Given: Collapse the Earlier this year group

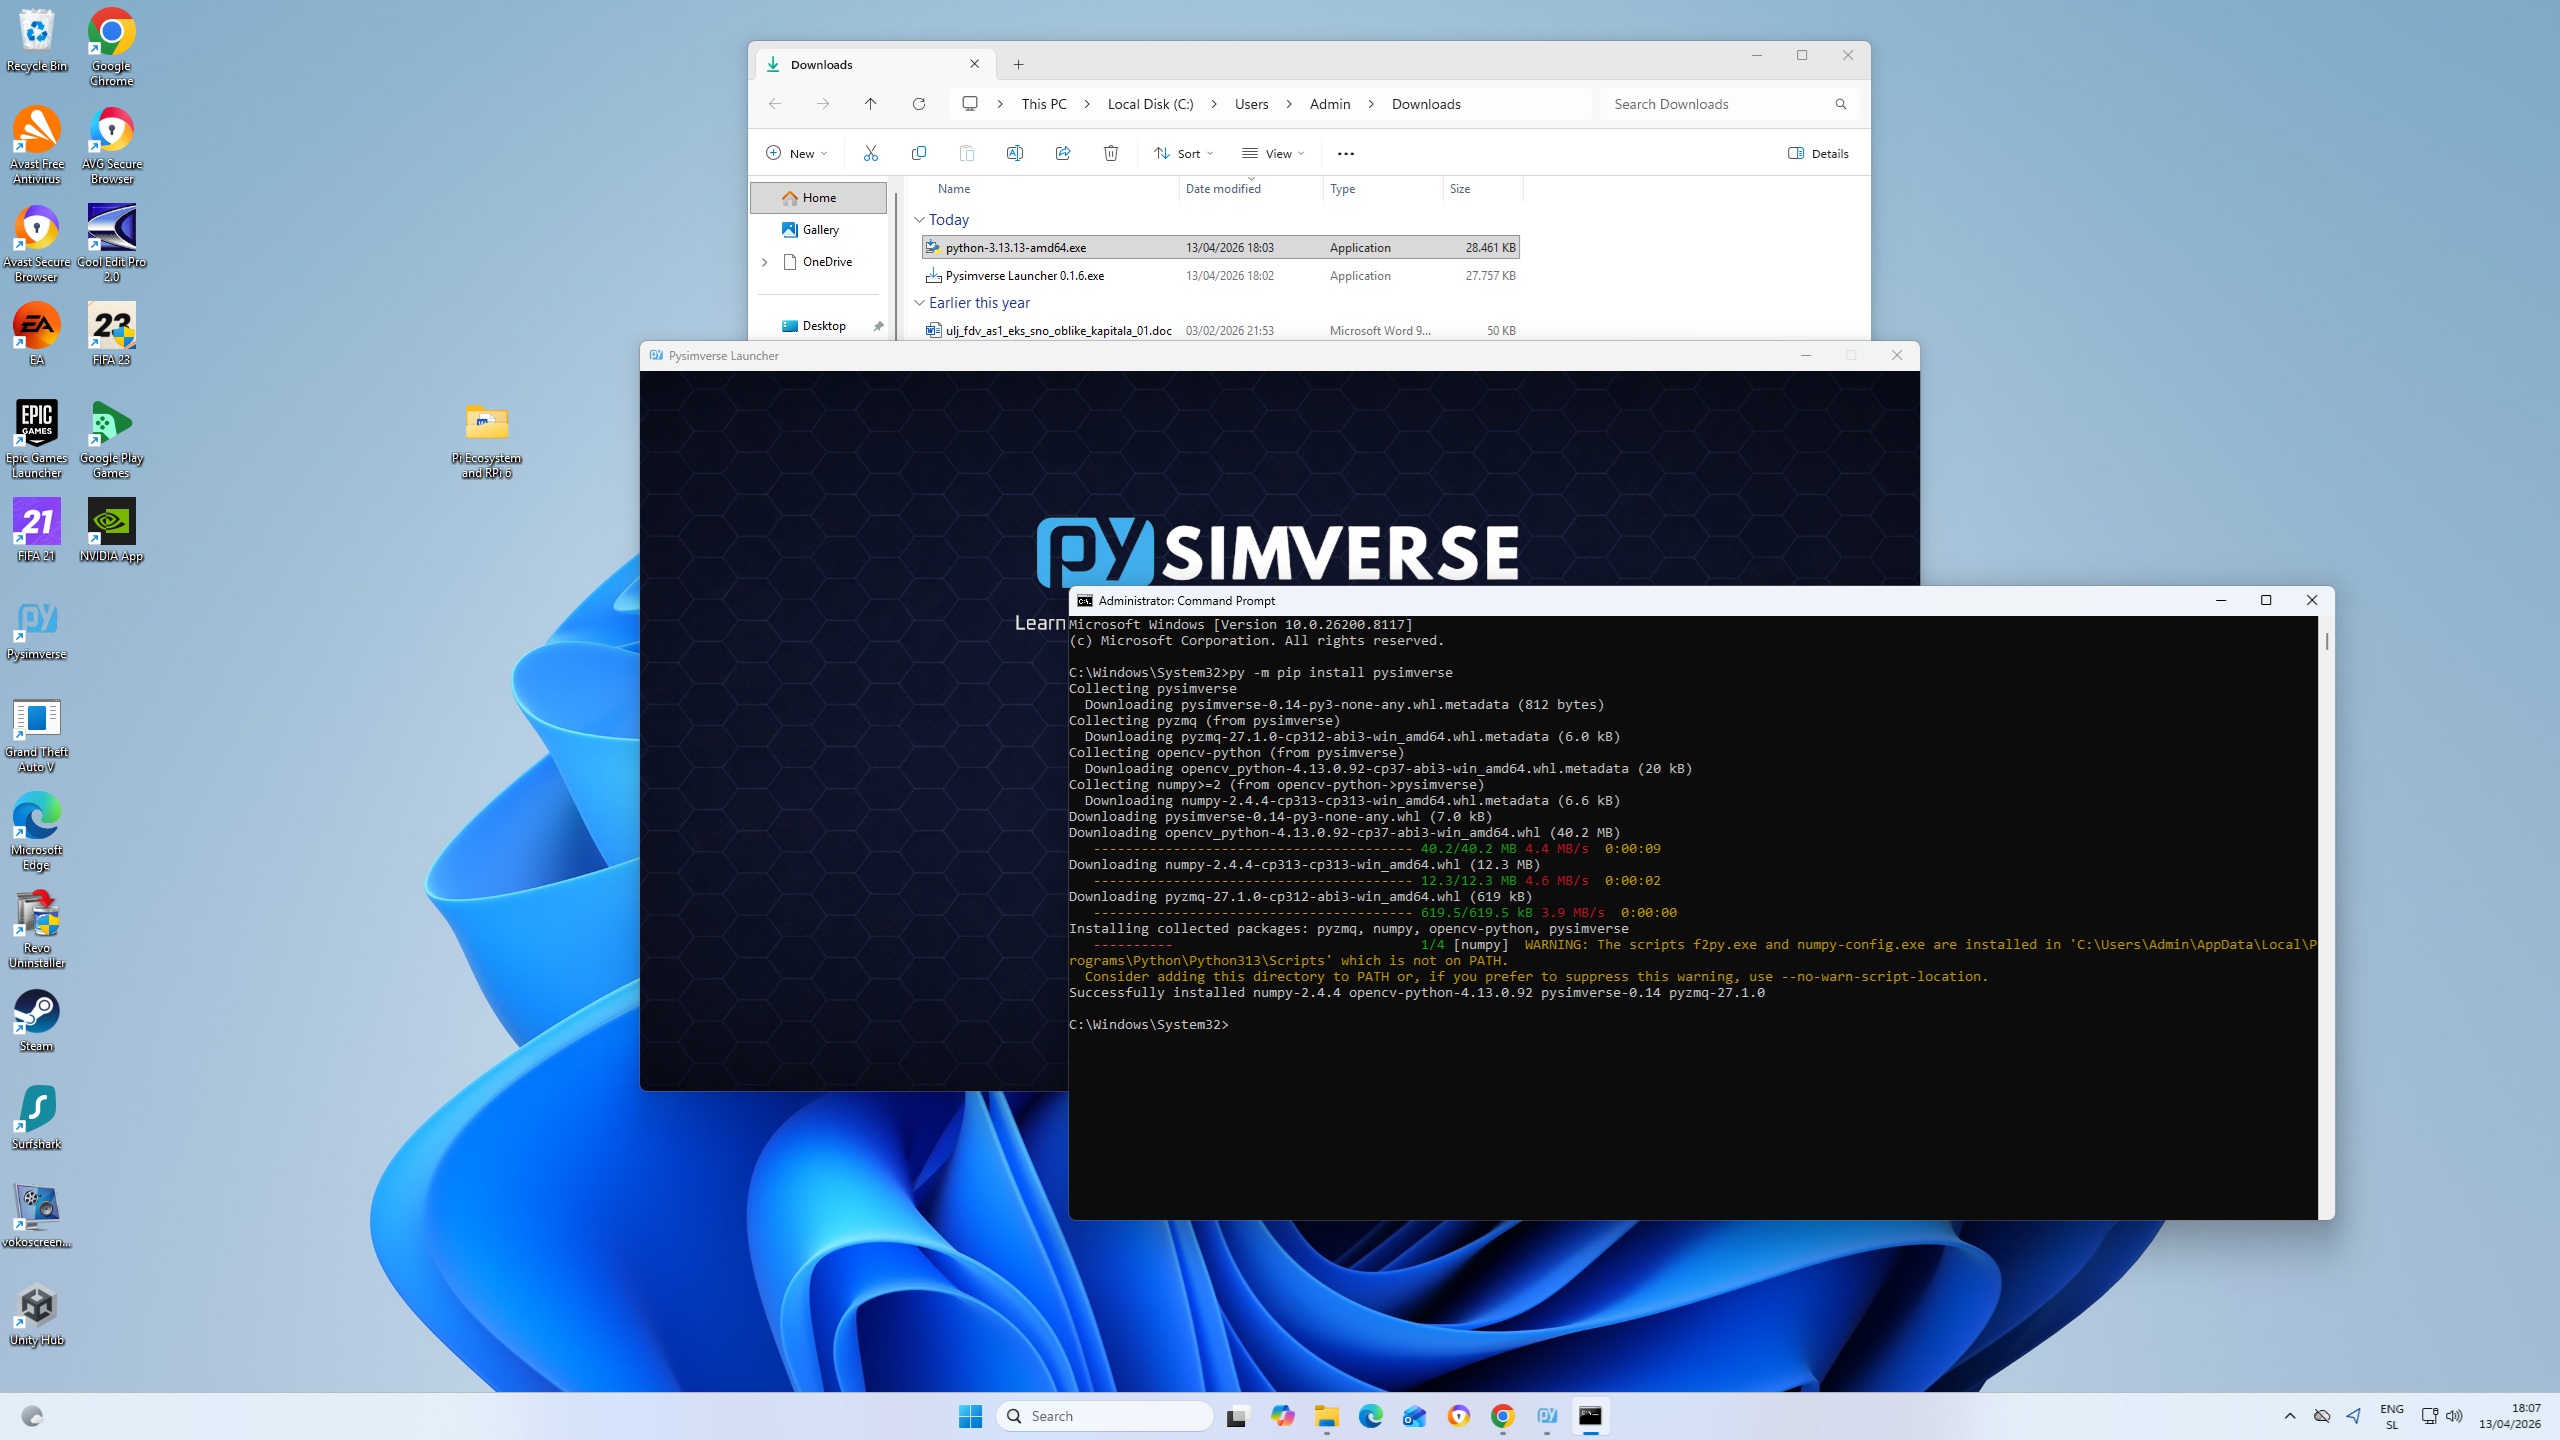Looking at the screenshot, I should pyautogui.click(x=919, y=303).
